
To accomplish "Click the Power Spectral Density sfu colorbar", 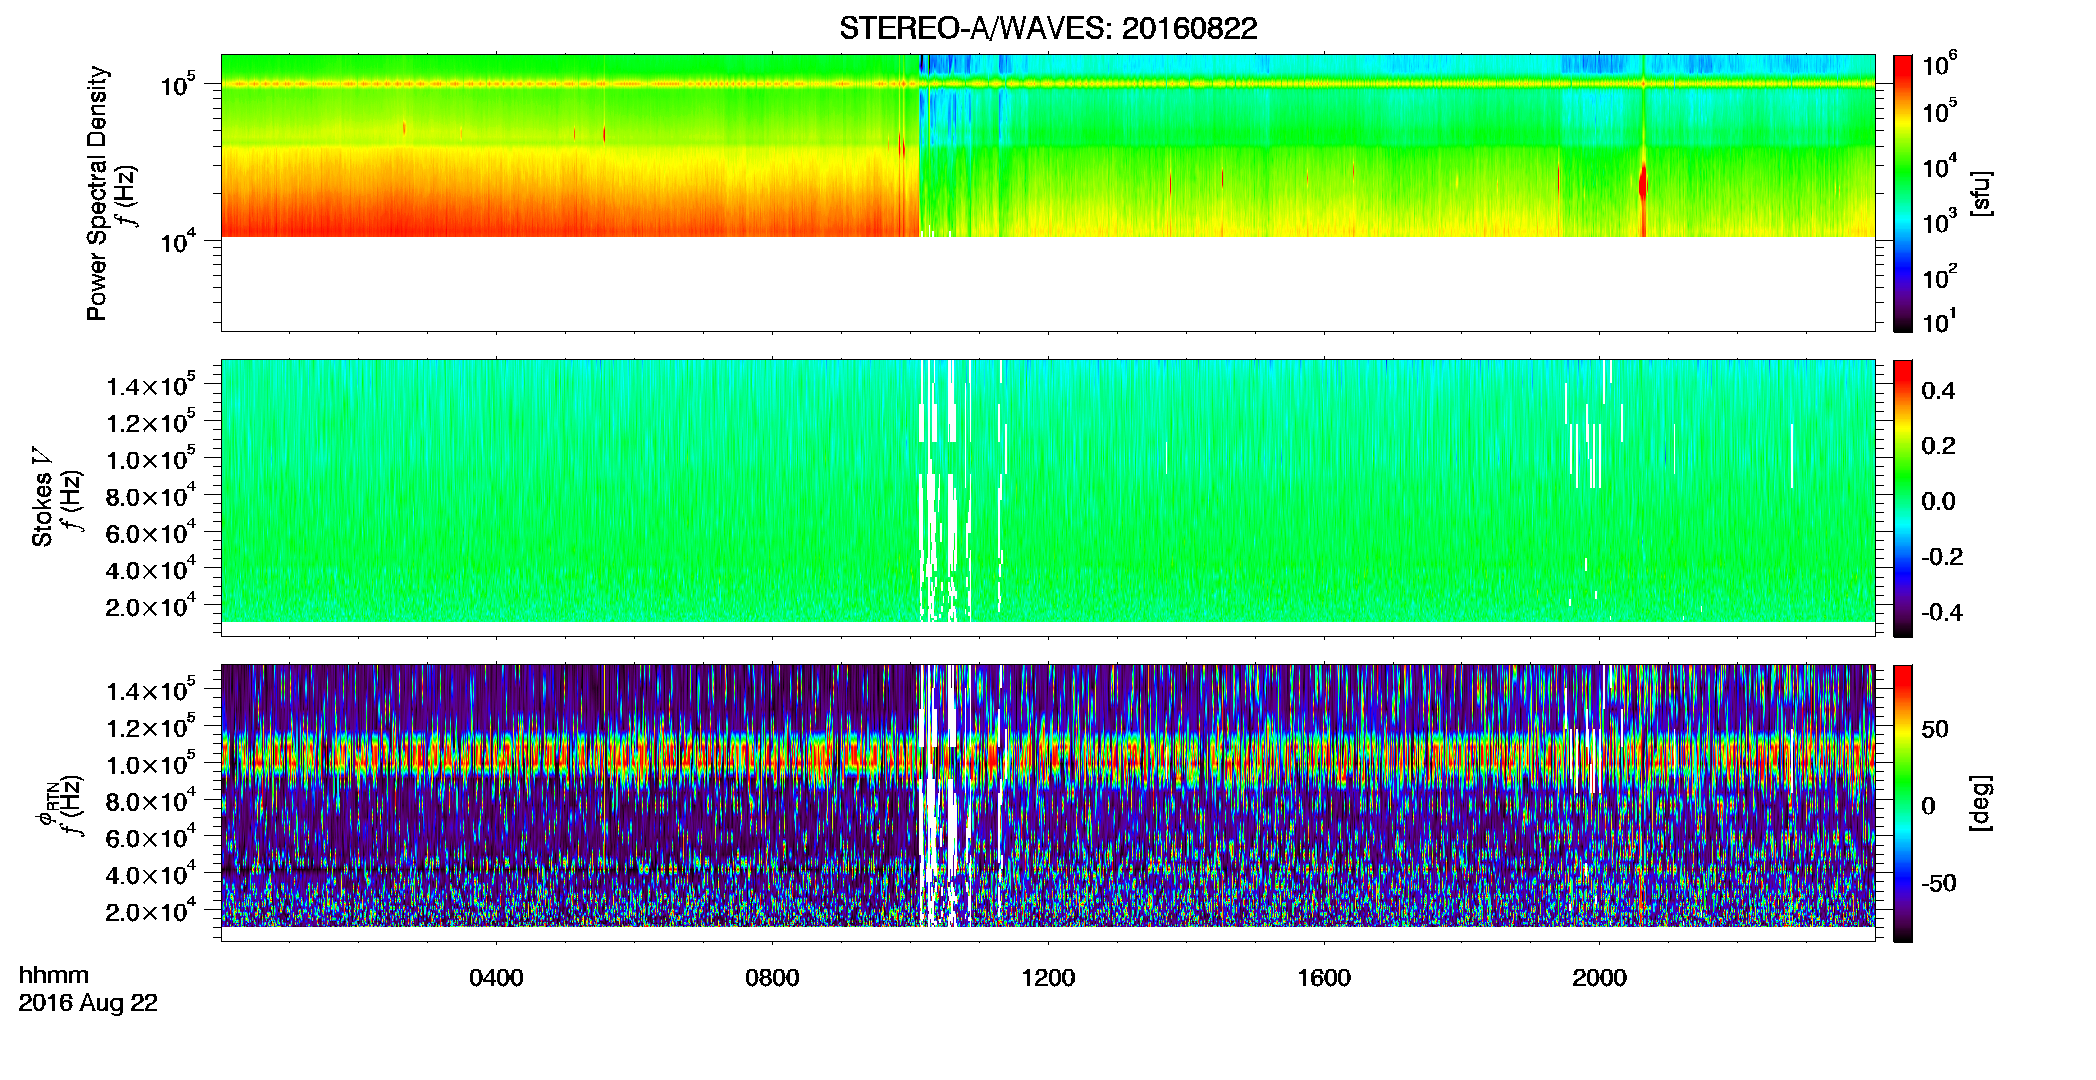I will pos(1902,193).
